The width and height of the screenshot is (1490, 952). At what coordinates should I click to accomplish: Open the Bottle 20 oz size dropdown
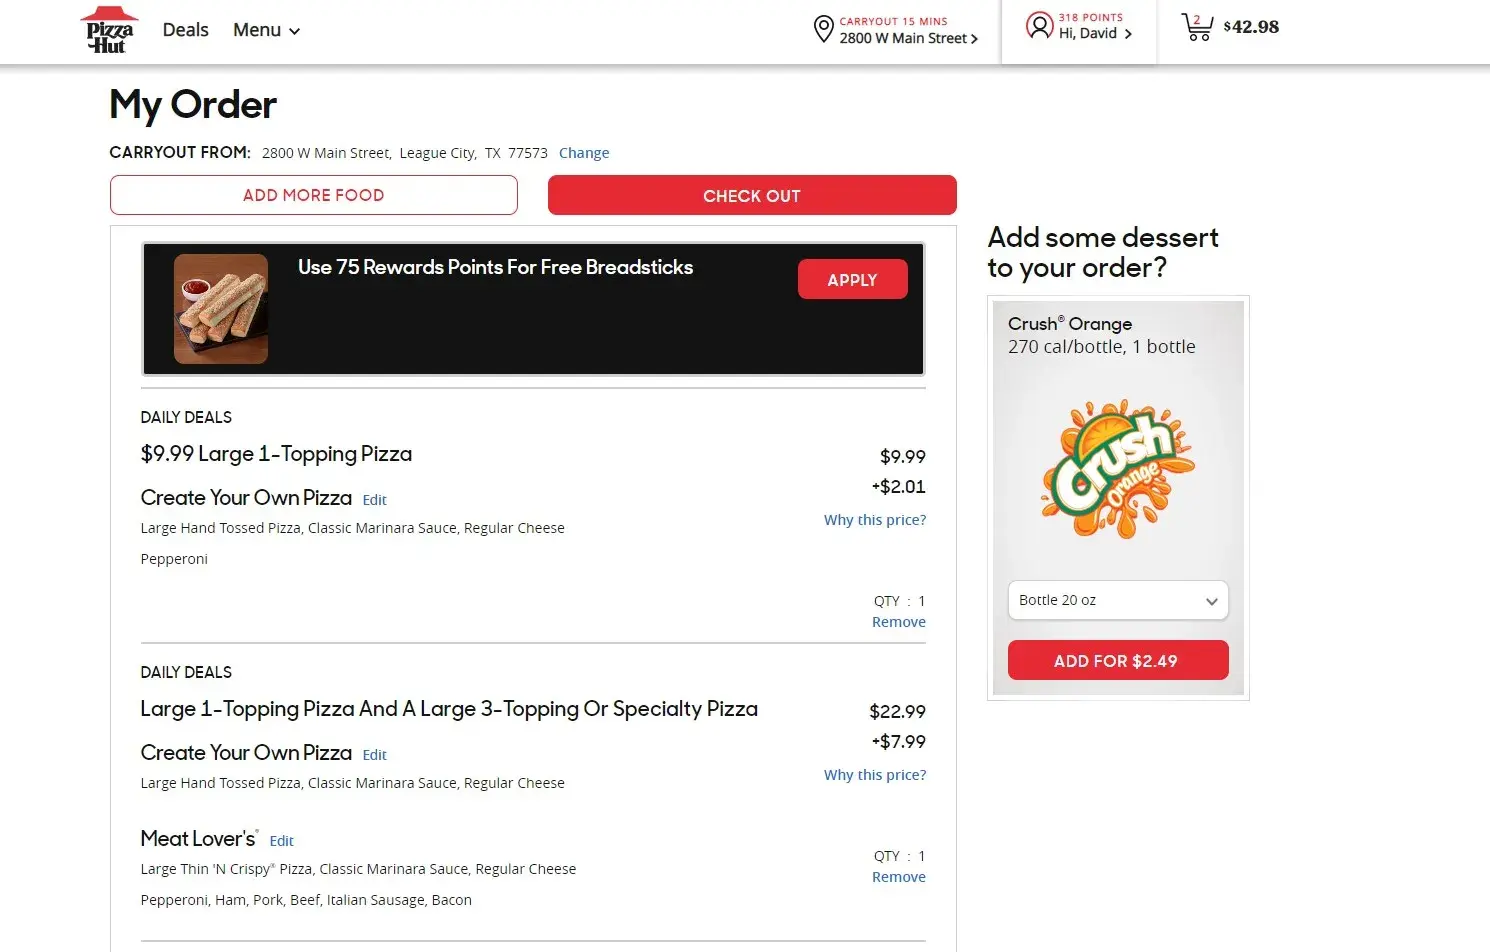[1118, 601]
